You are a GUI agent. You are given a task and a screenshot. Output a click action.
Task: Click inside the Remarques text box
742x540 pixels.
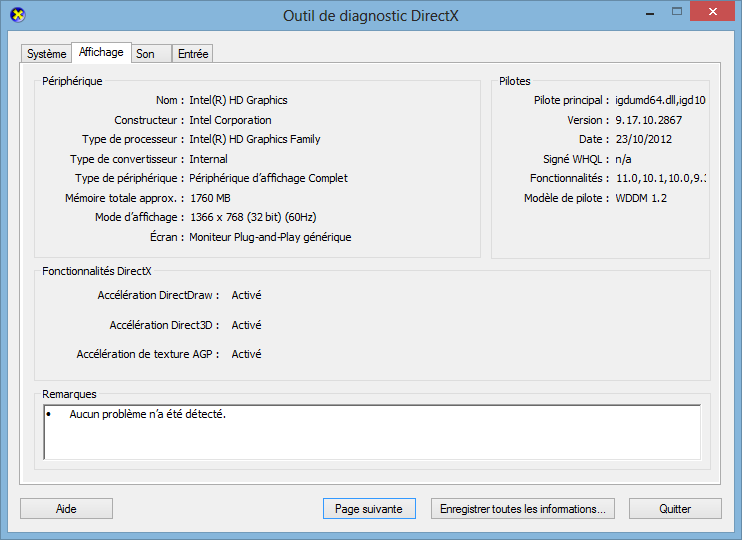tap(372, 432)
